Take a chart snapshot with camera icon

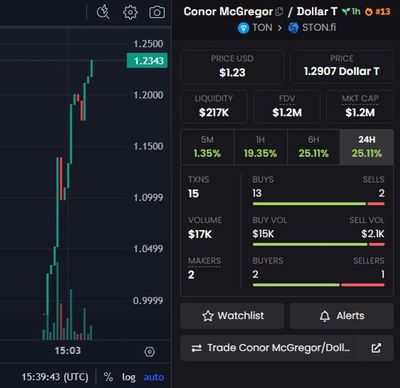click(x=157, y=13)
